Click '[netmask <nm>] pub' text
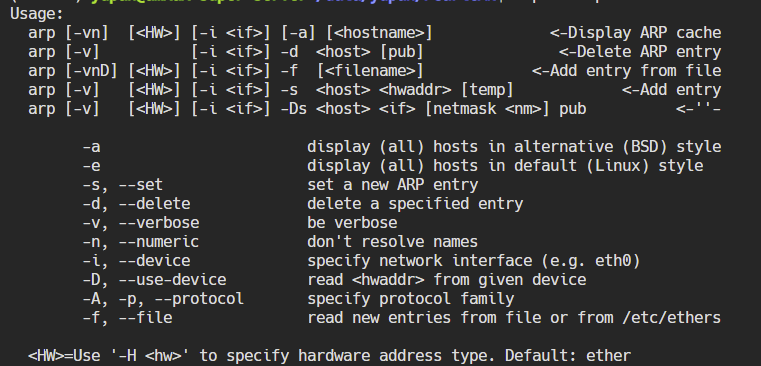The width and height of the screenshot is (761, 366). [x=505, y=109]
